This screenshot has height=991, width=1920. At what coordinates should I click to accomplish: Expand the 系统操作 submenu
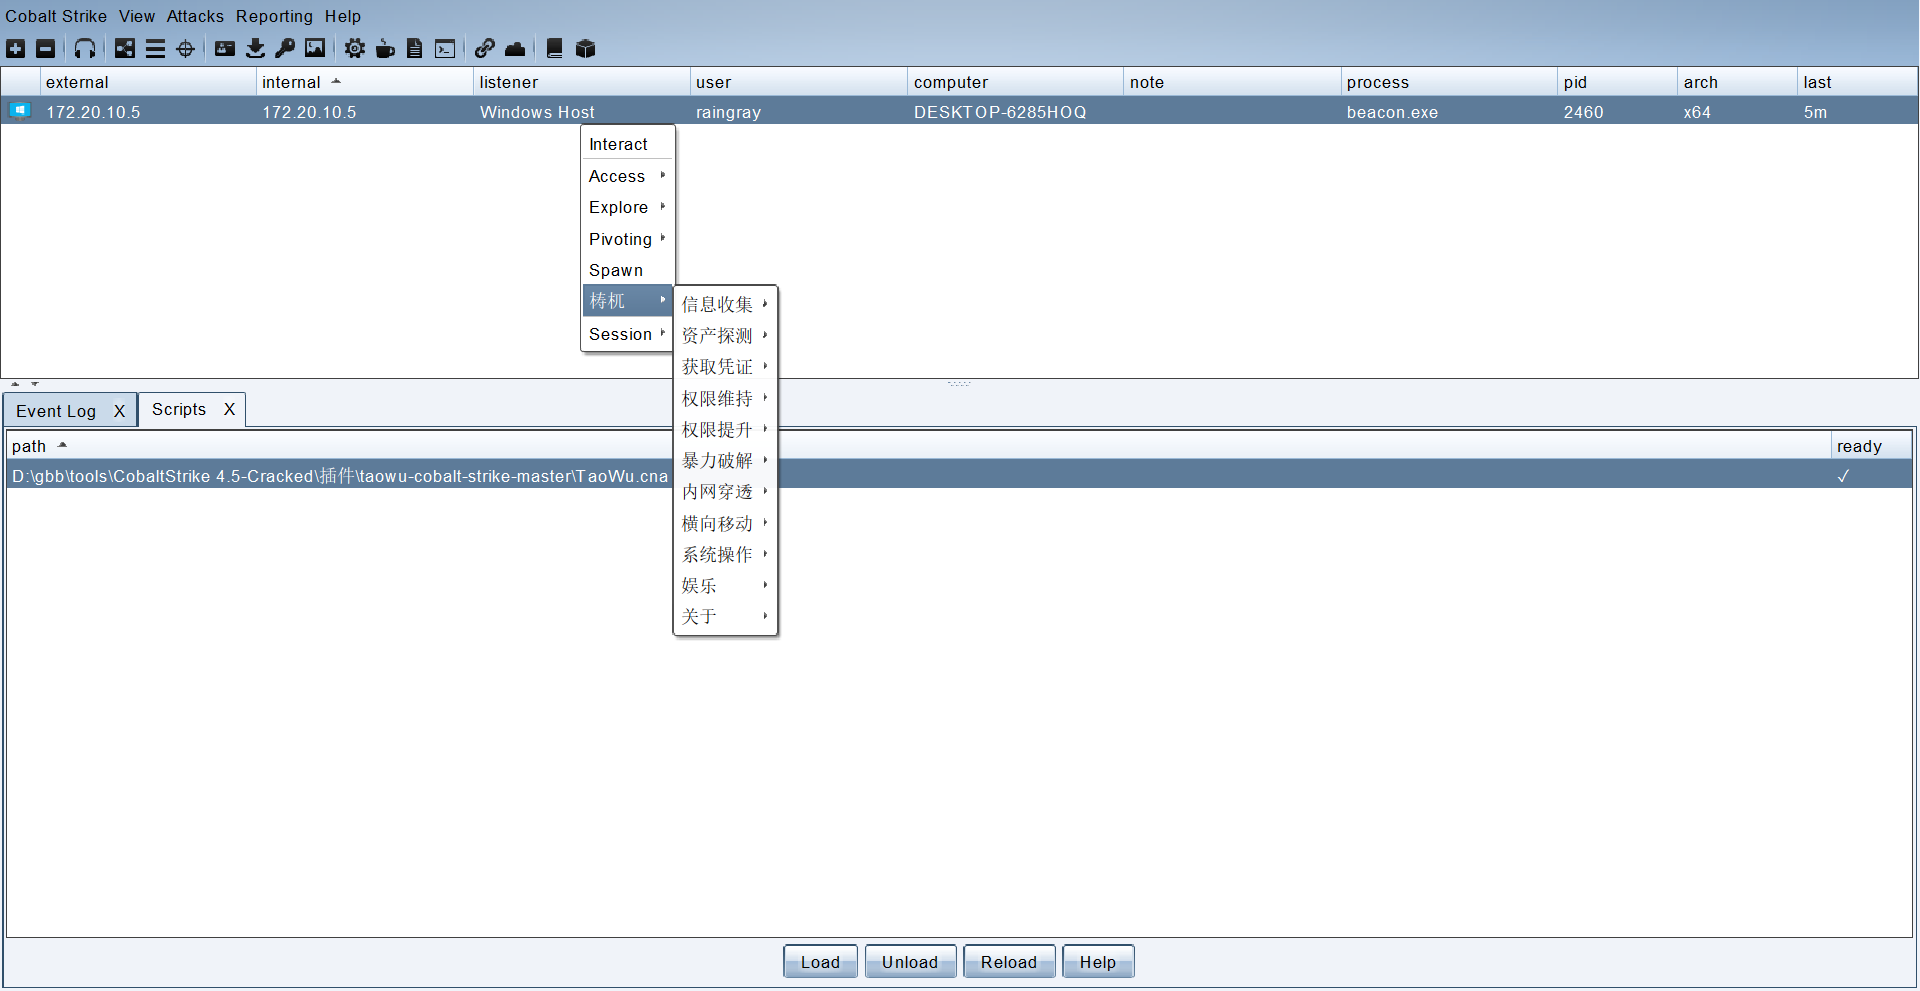[x=725, y=554]
